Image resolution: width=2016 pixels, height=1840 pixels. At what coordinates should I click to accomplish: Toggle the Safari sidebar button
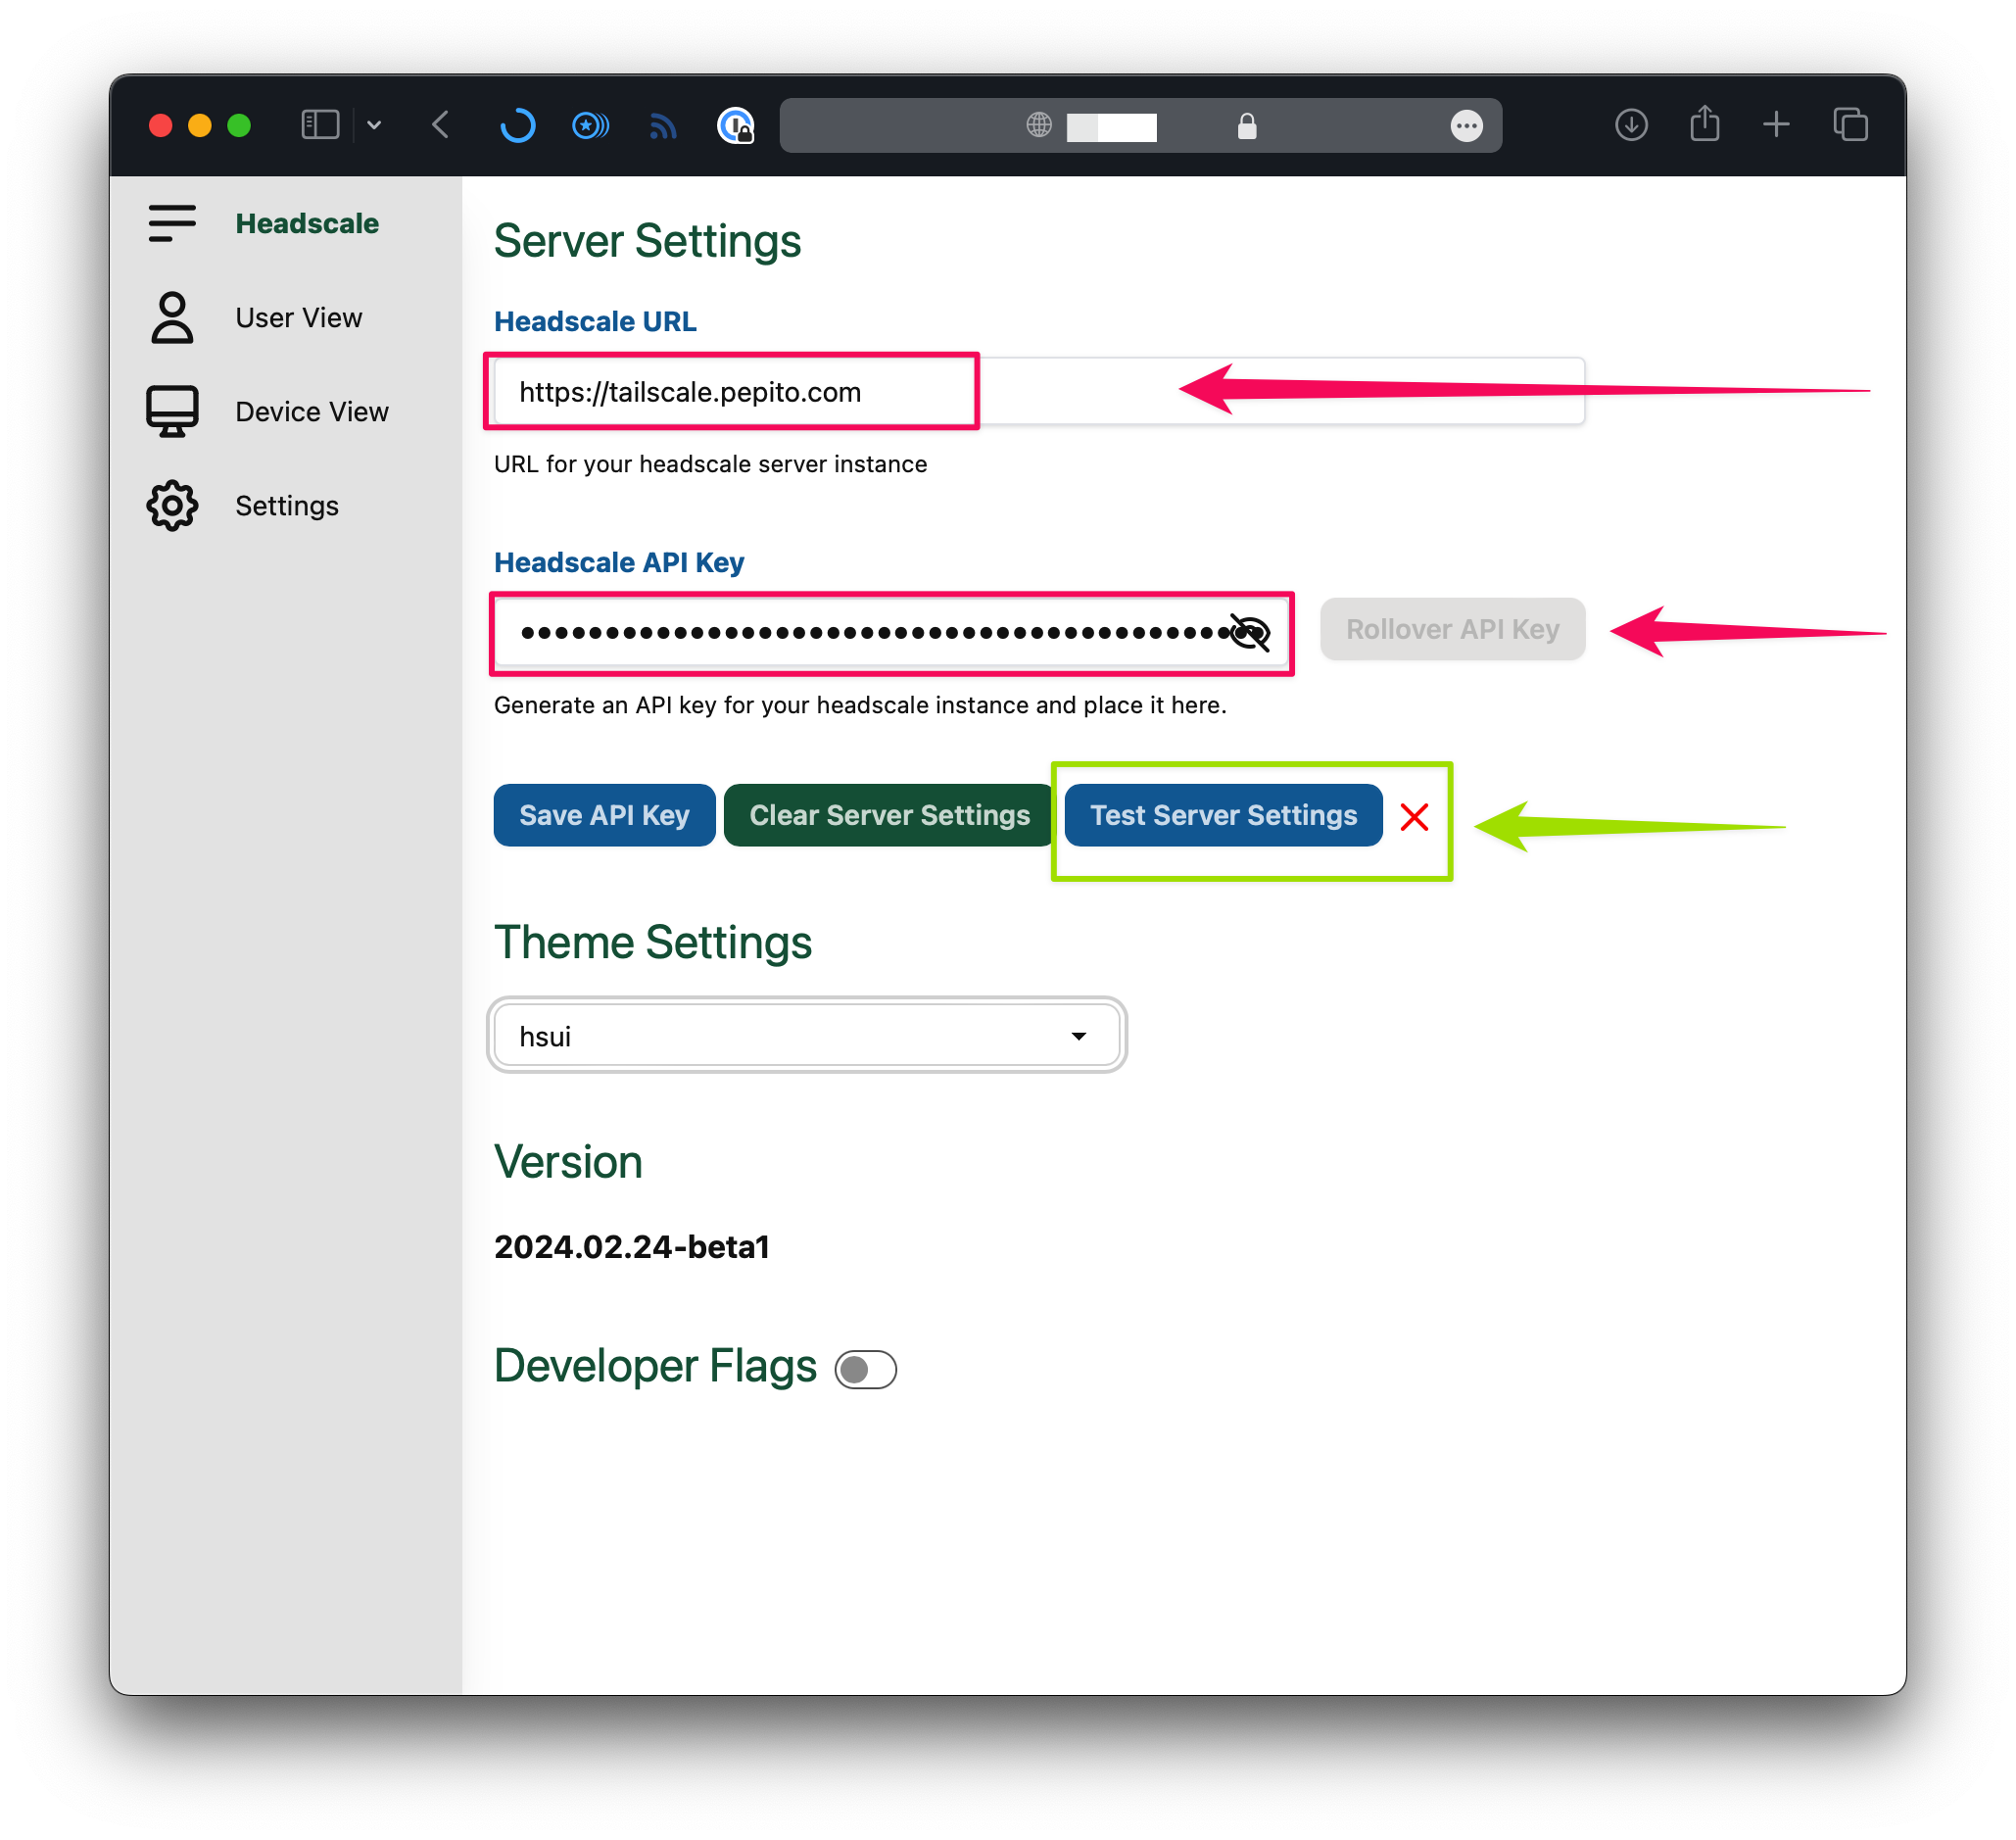pyautogui.click(x=320, y=125)
